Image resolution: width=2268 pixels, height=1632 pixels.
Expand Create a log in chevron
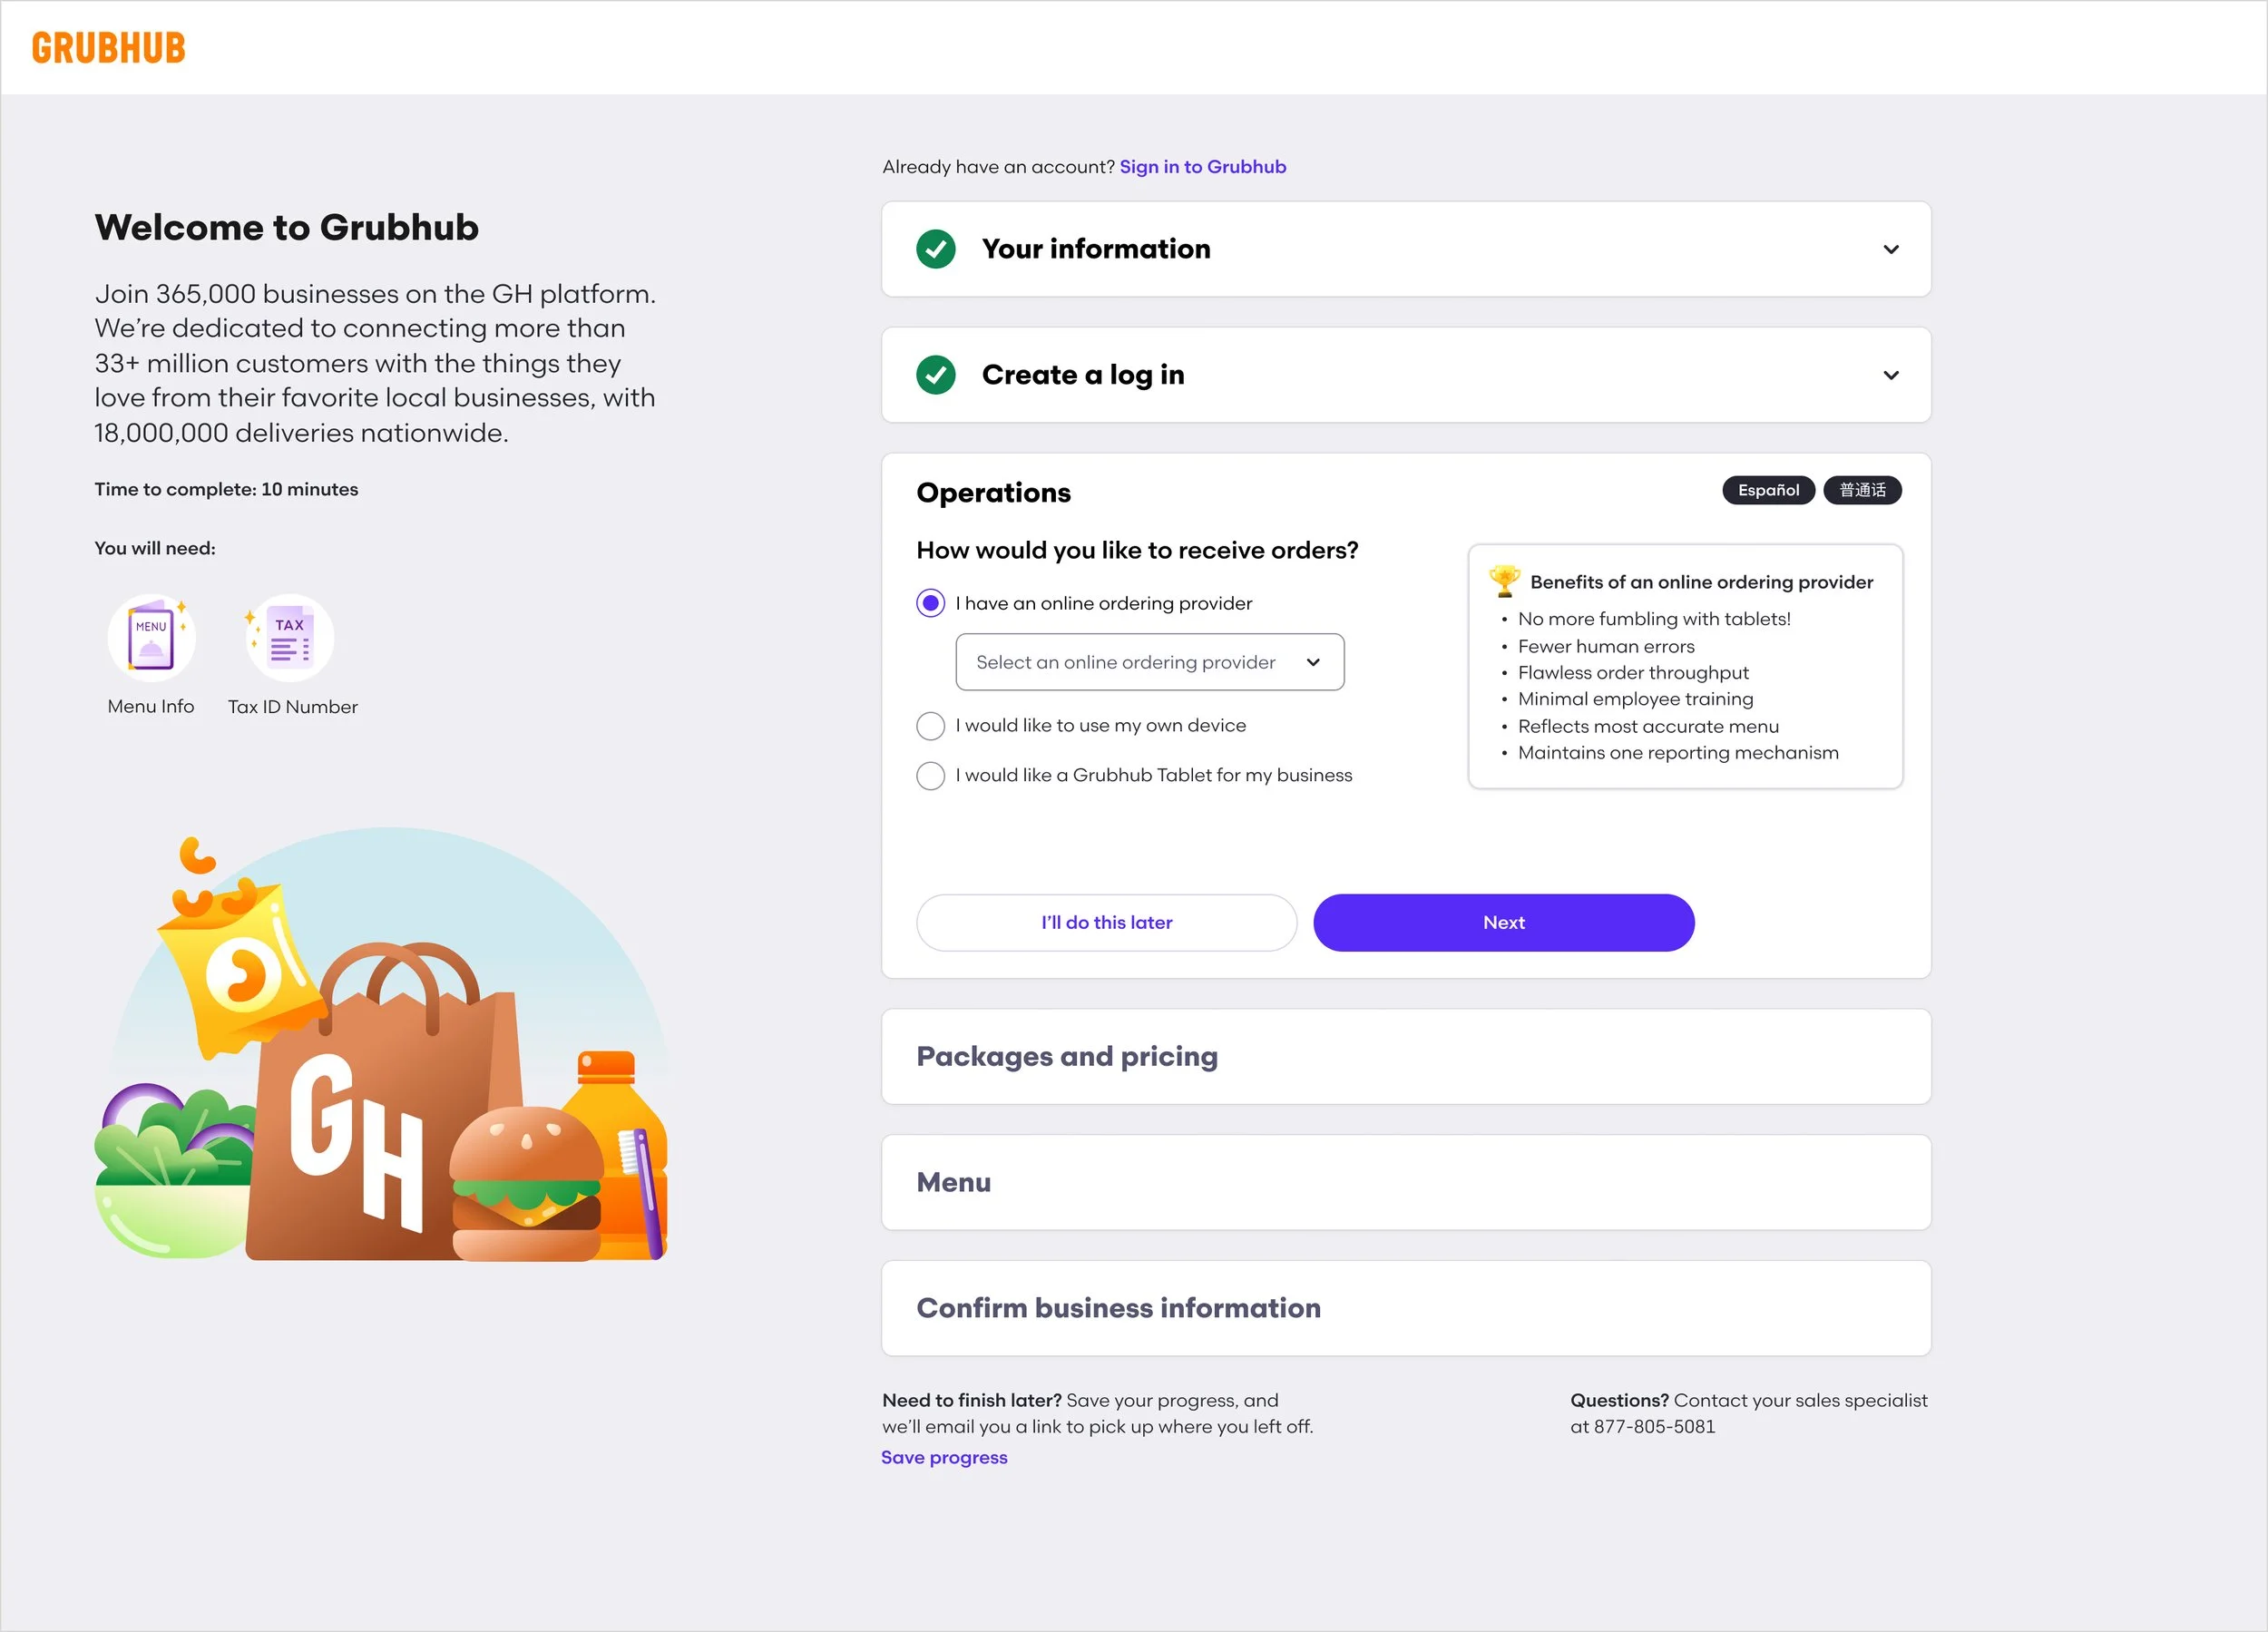tap(1890, 375)
